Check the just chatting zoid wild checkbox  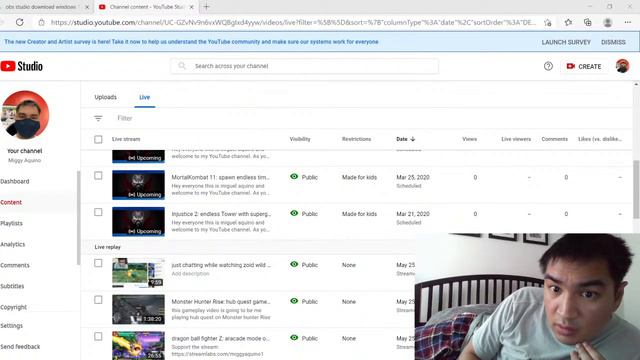pyautogui.click(x=98, y=263)
